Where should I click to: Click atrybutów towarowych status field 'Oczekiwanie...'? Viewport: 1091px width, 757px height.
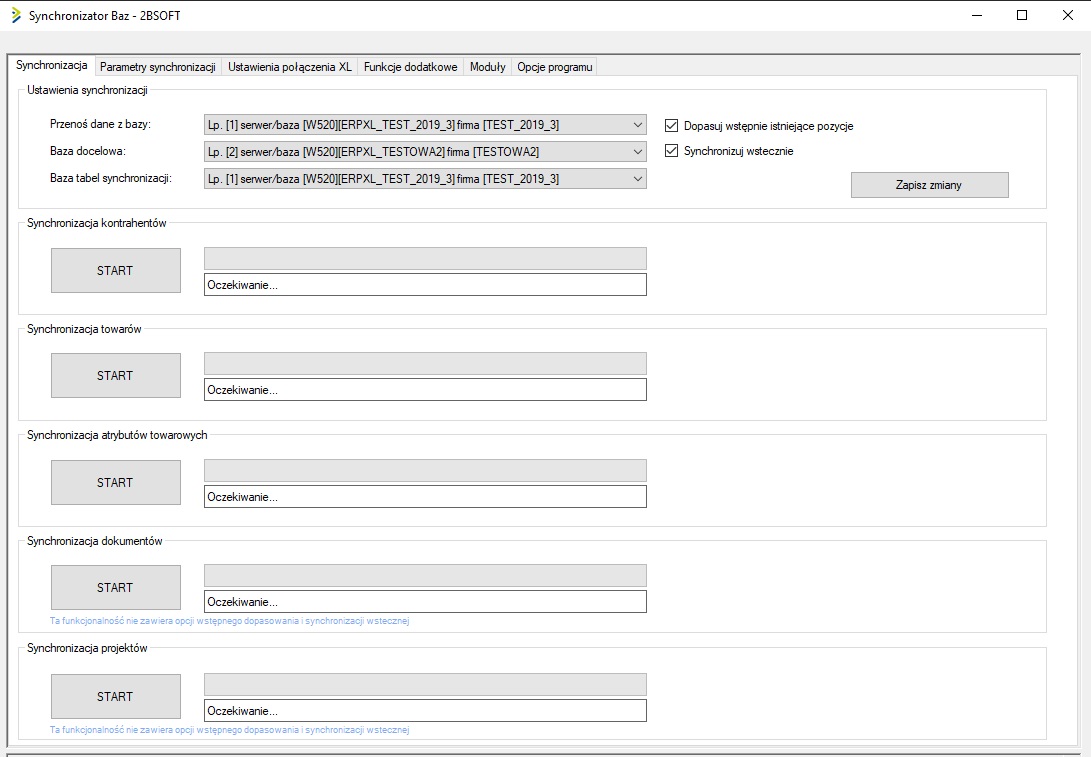pos(425,497)
